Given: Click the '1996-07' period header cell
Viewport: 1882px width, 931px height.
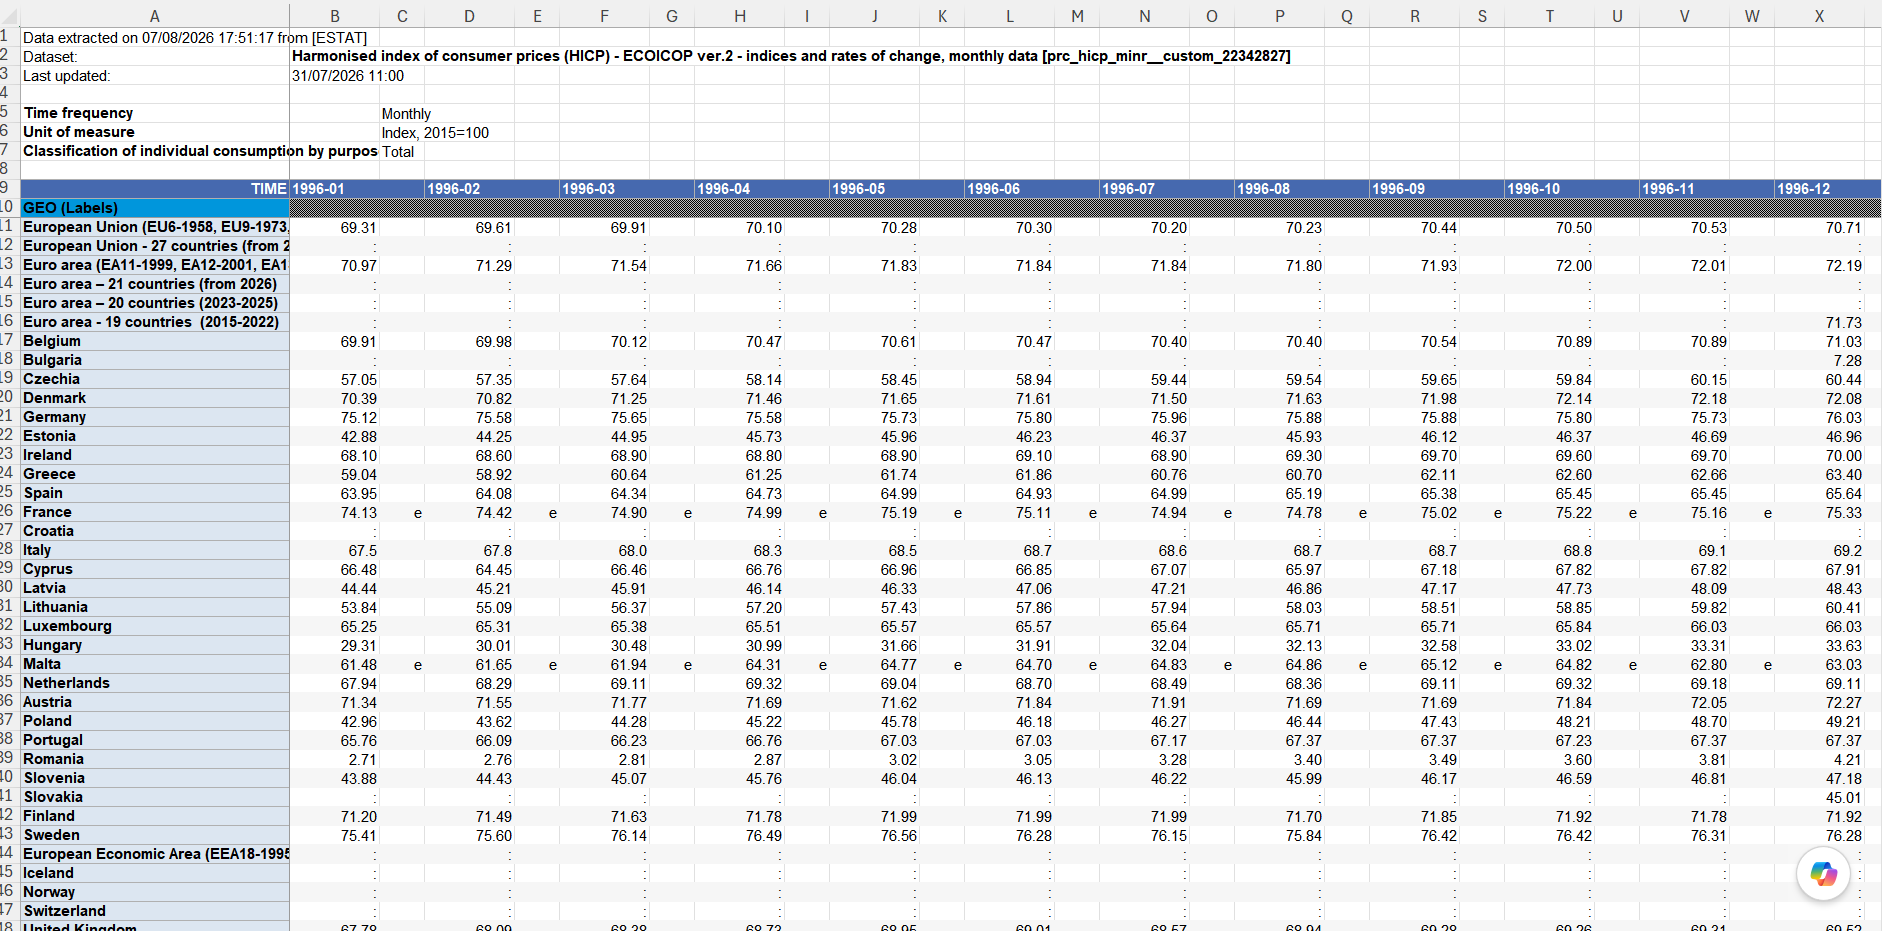Looking at the screenshot, I should pyautogui.click(x=1145, y=189).
